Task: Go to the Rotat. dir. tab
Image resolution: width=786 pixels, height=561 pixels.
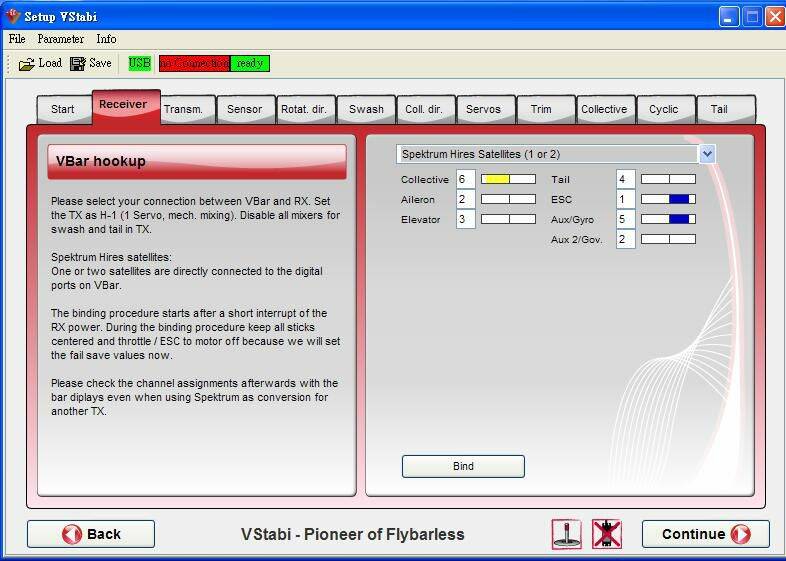Action: (304, 109)
